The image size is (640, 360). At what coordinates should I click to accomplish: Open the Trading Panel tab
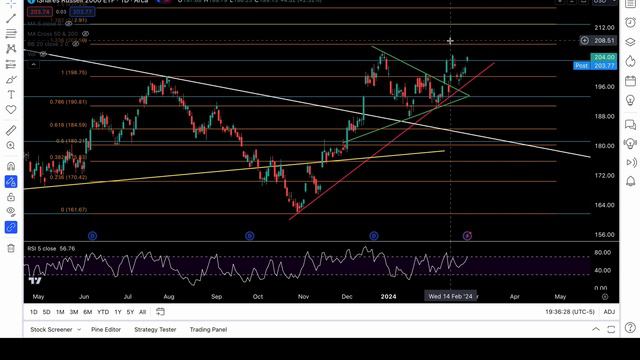(x=208, y=329)
